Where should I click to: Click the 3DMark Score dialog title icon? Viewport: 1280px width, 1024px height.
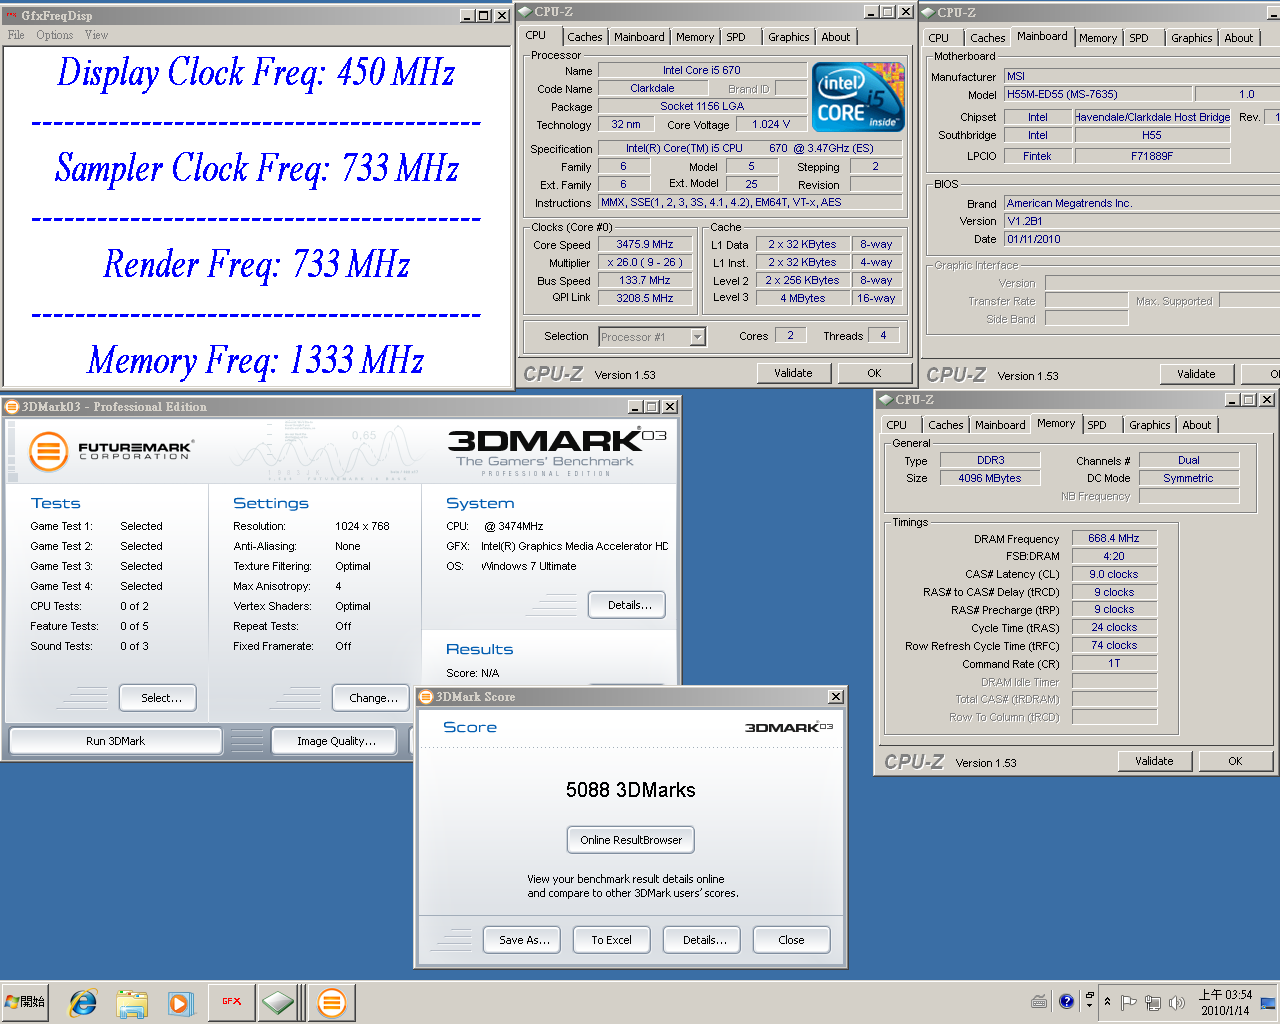(426, 697)
